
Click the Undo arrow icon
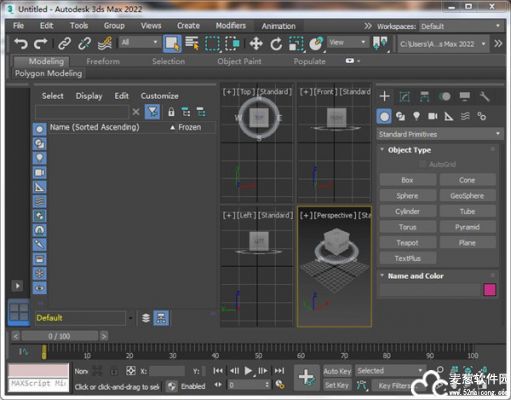pyautogui.click(x=20, y=44)
